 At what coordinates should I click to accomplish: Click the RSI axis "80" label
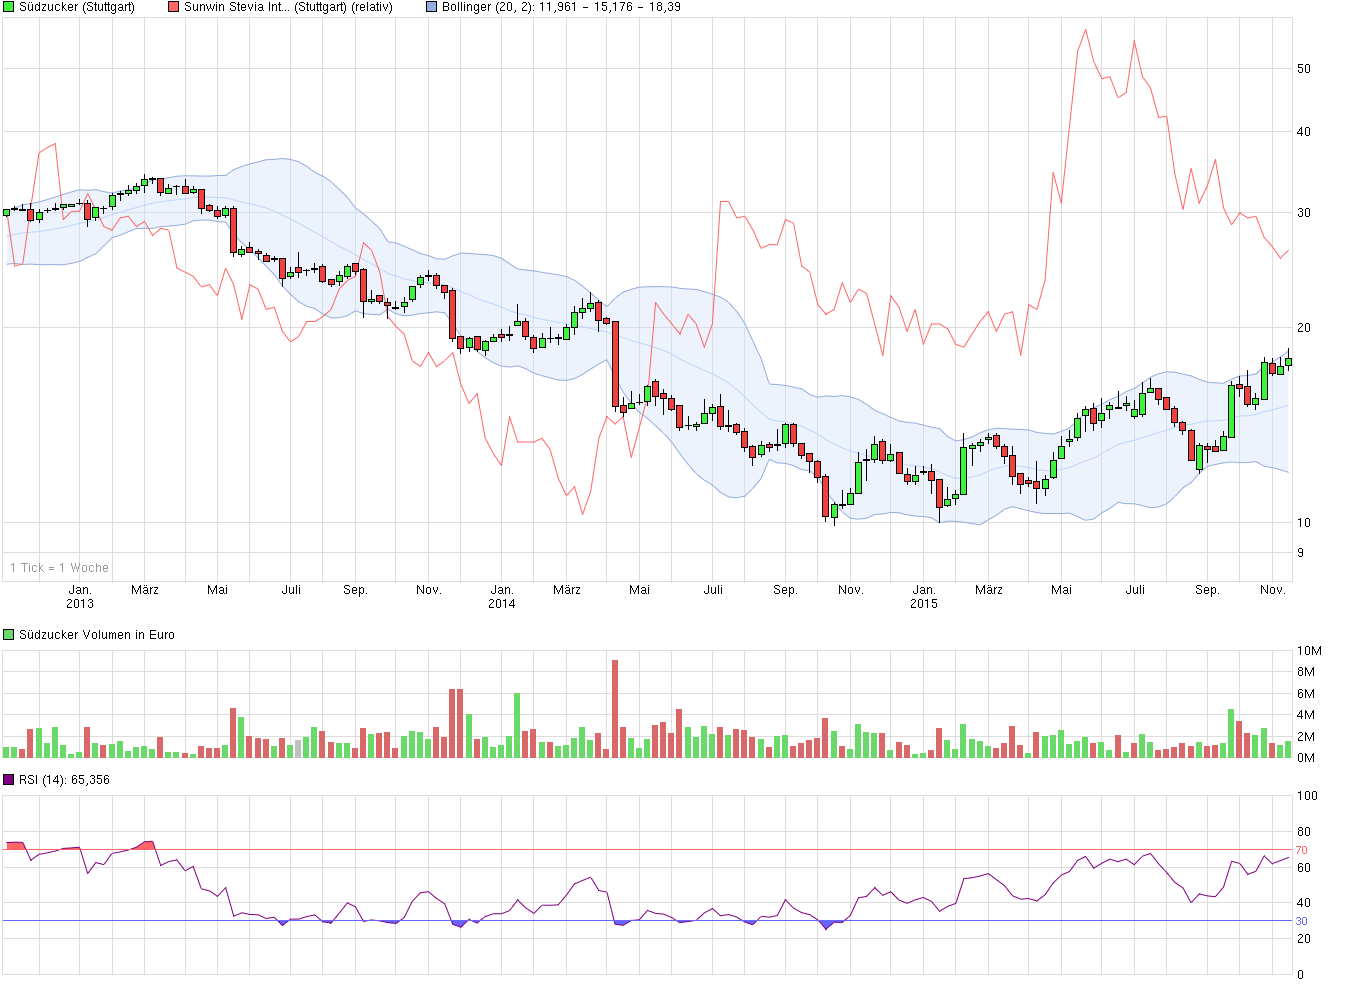(1304, 832)
